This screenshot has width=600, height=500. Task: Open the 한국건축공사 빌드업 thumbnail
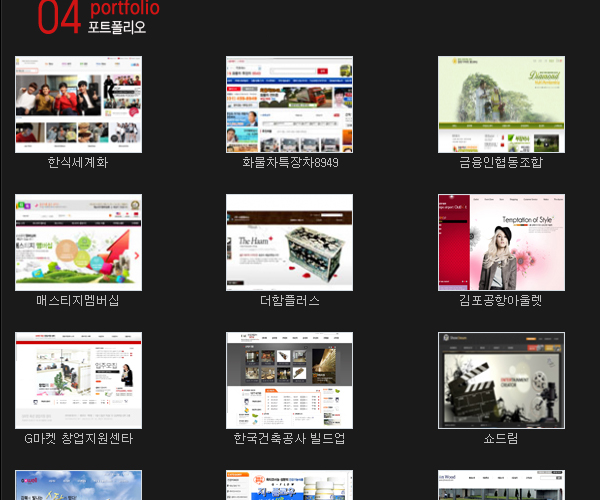(x=289, y=380)
